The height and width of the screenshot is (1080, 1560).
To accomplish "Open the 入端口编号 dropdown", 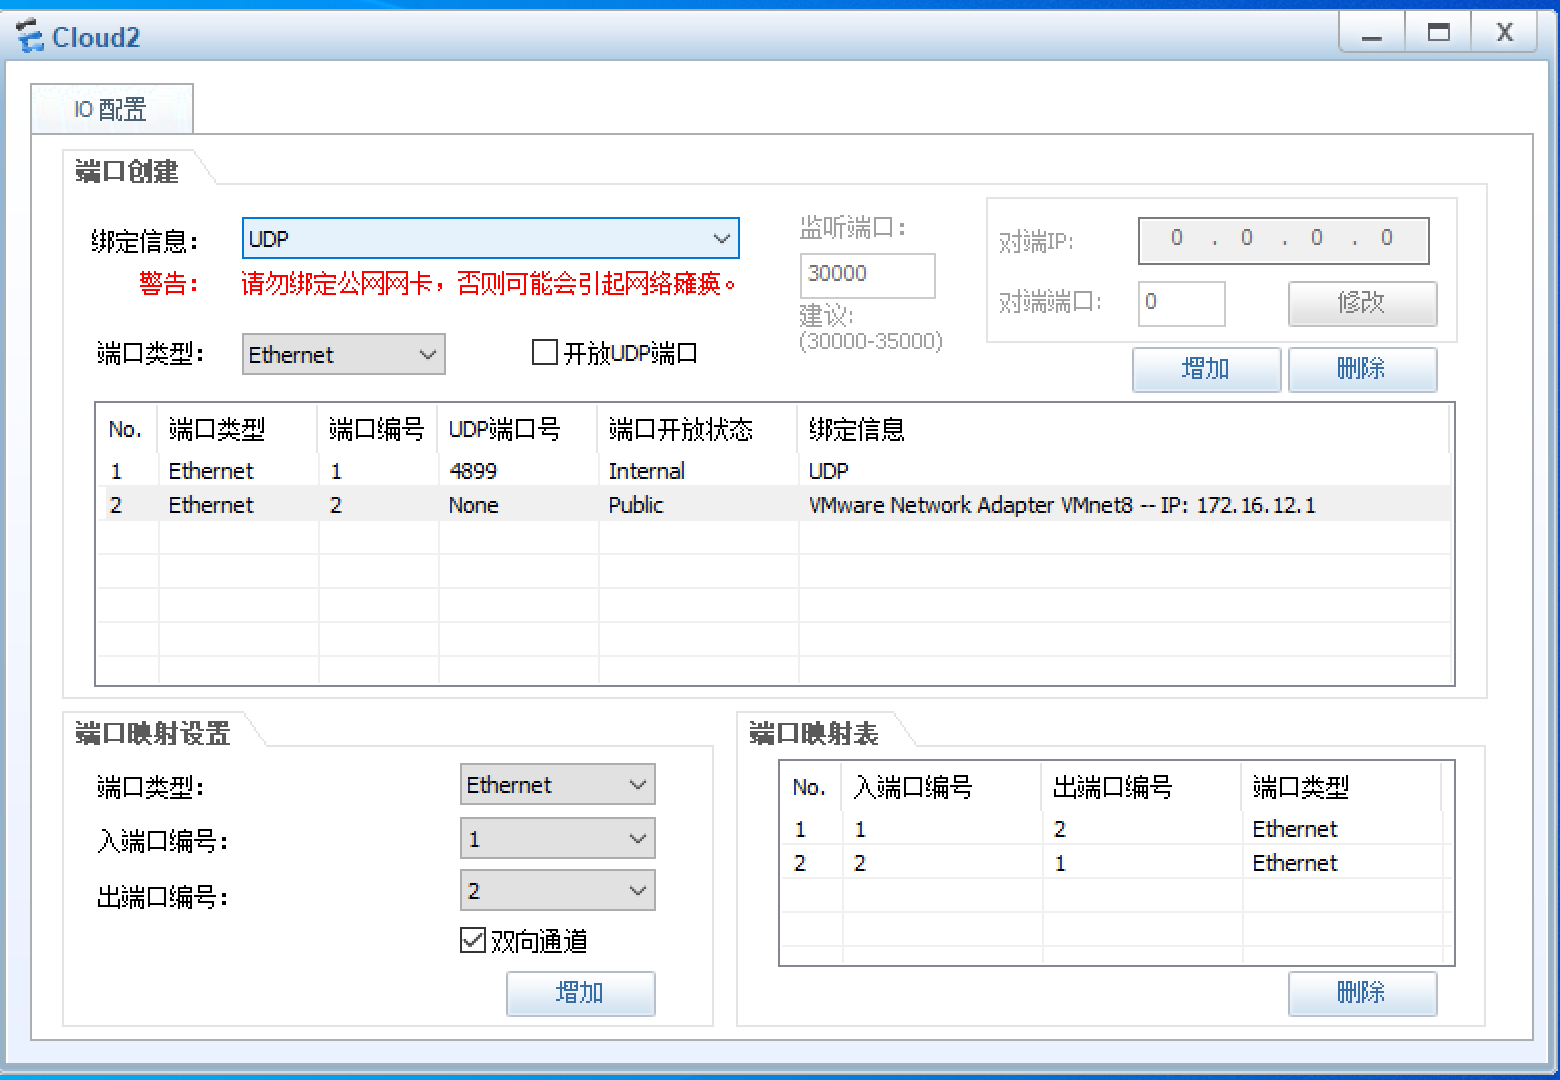I will [557, 838].
